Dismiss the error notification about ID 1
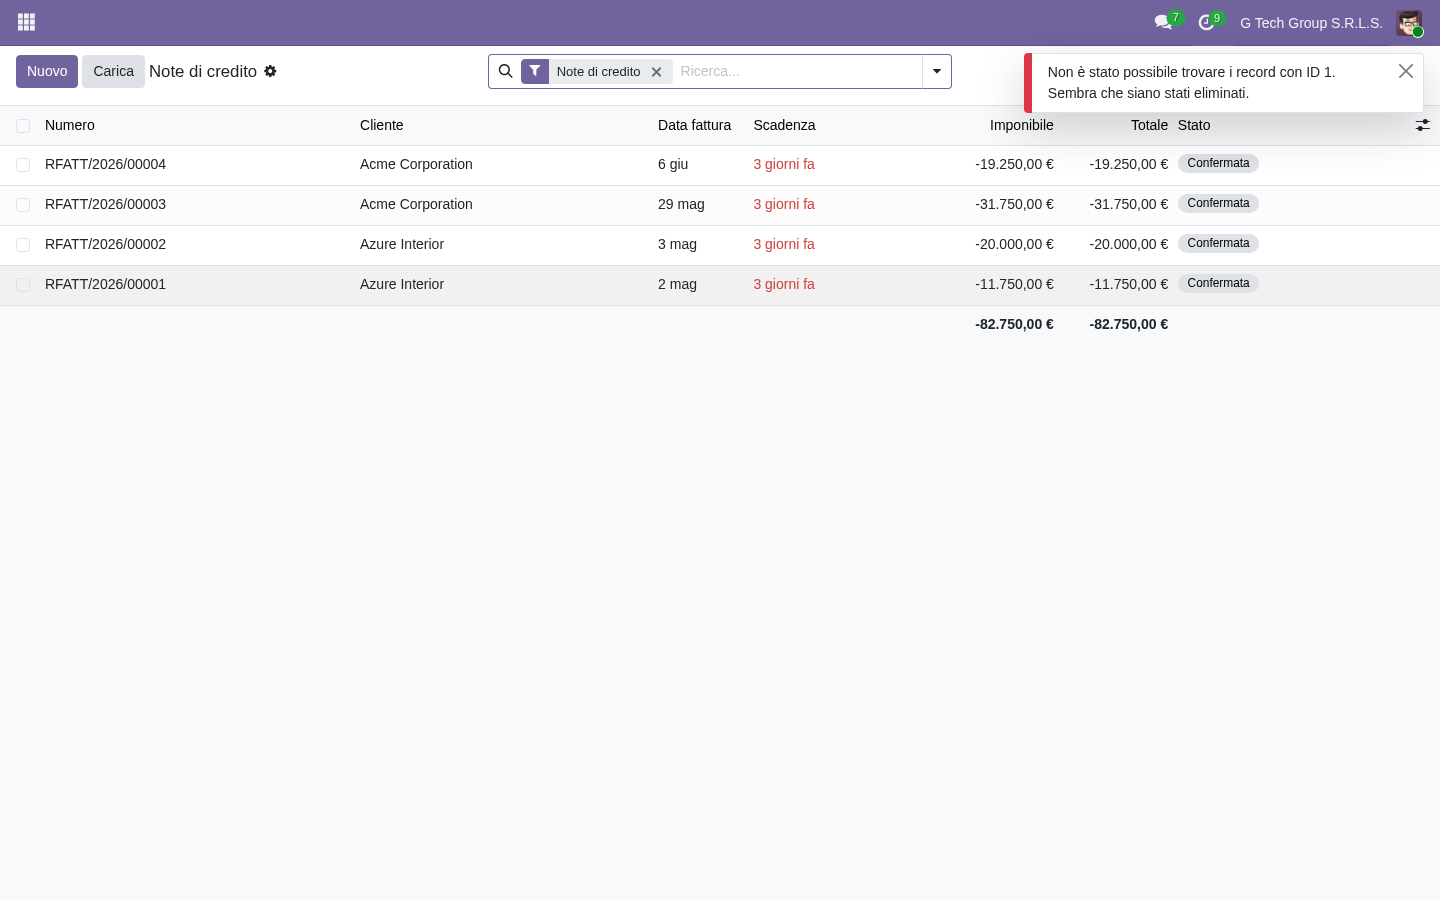 [x=1406, y=71]
